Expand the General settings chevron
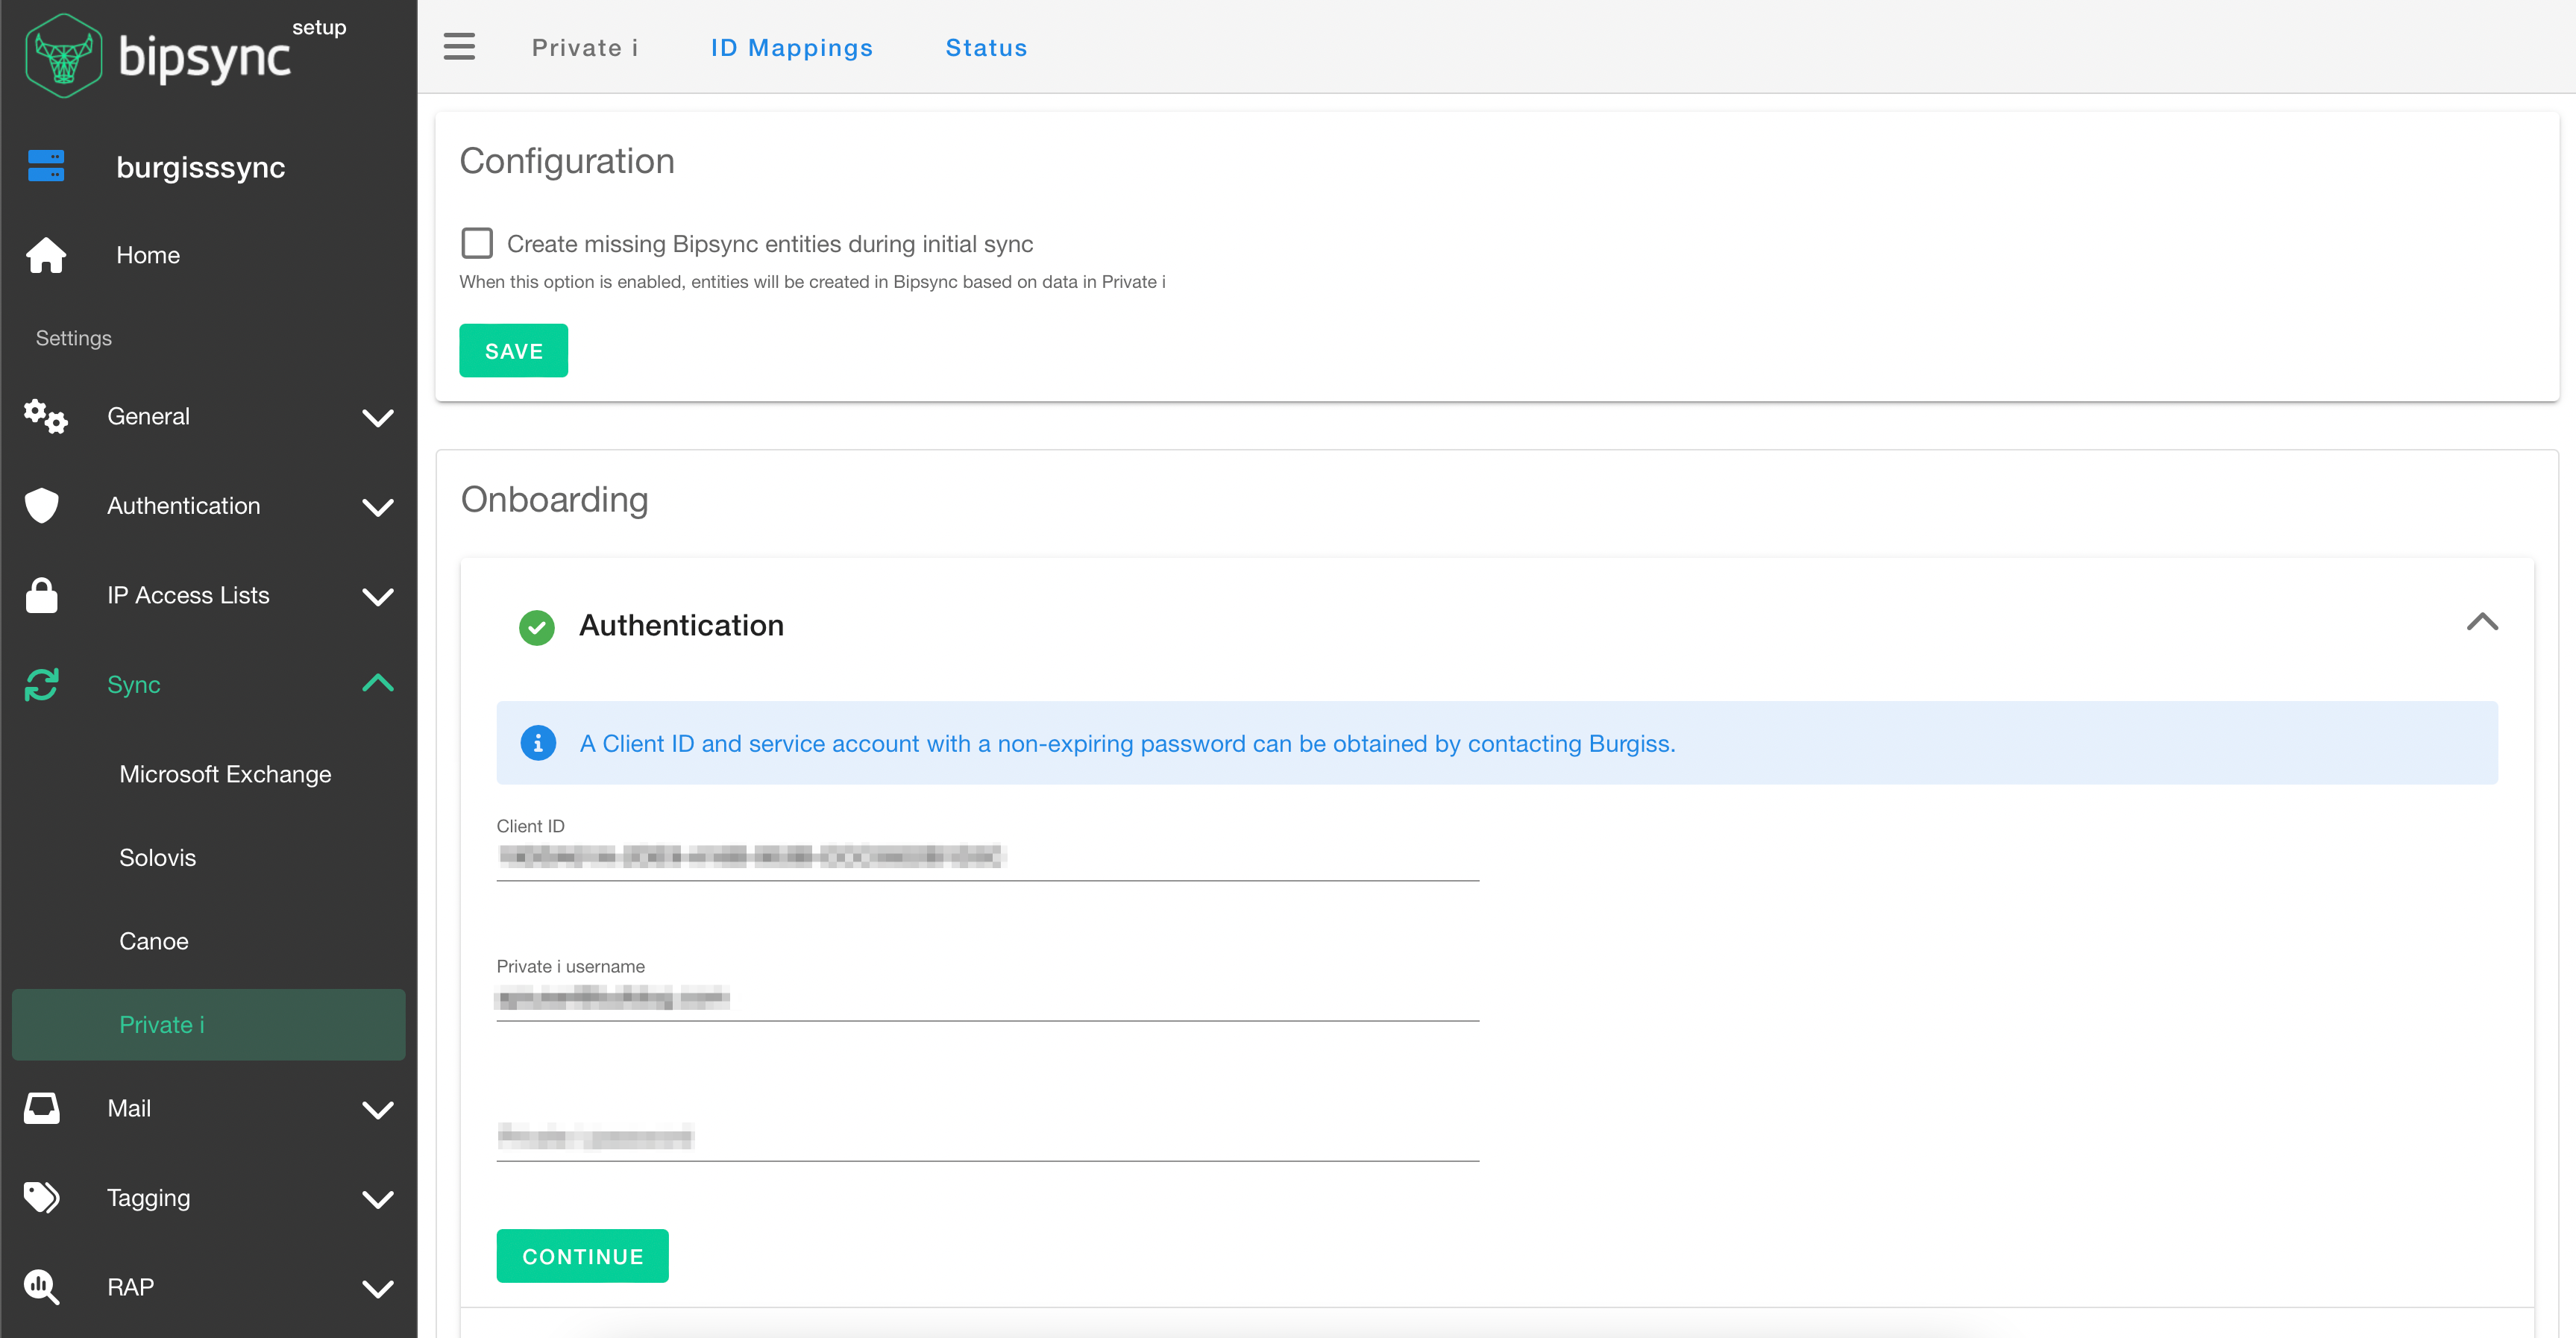The image size is (2576, 1338). pyautogui.click(x=377, y=417)
